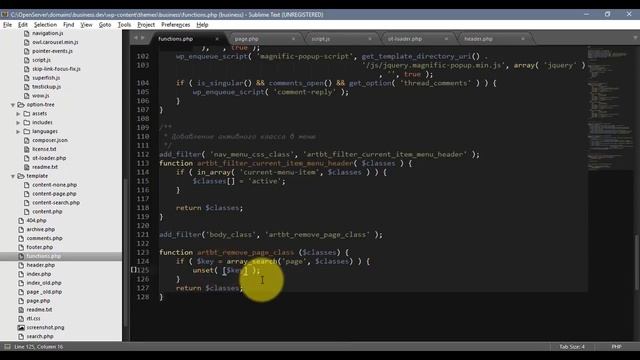Open the Edit menu

(23, 25)
